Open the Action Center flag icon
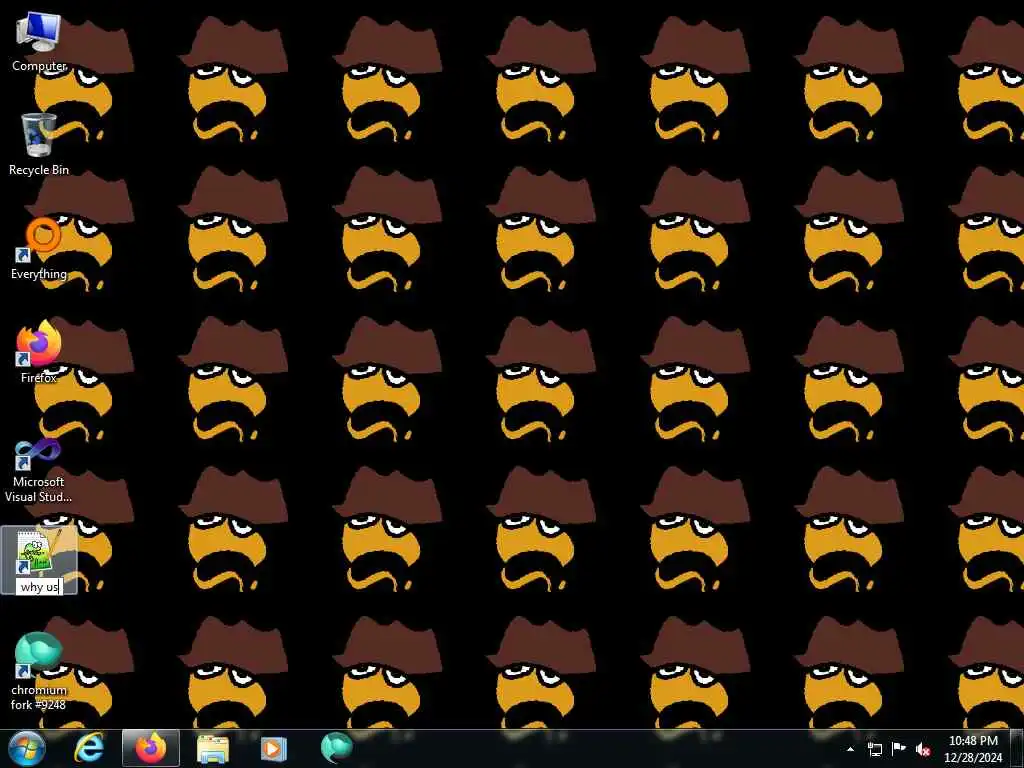Screen dimensions: 1024x768 (899, 748)
